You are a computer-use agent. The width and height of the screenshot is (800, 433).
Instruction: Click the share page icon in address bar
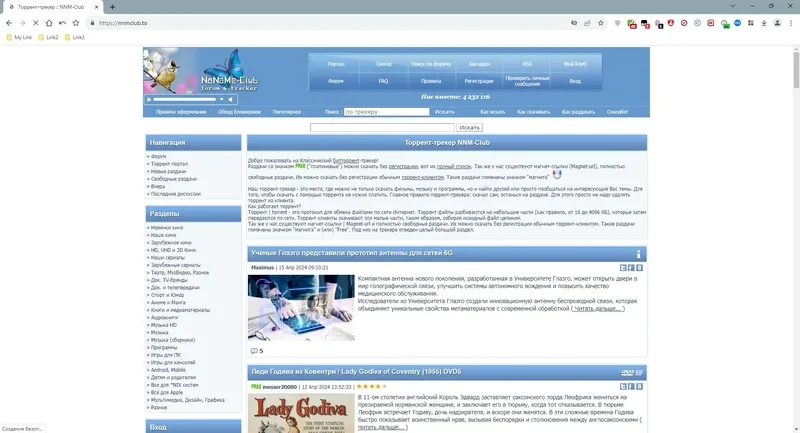(x=587, y=23)
